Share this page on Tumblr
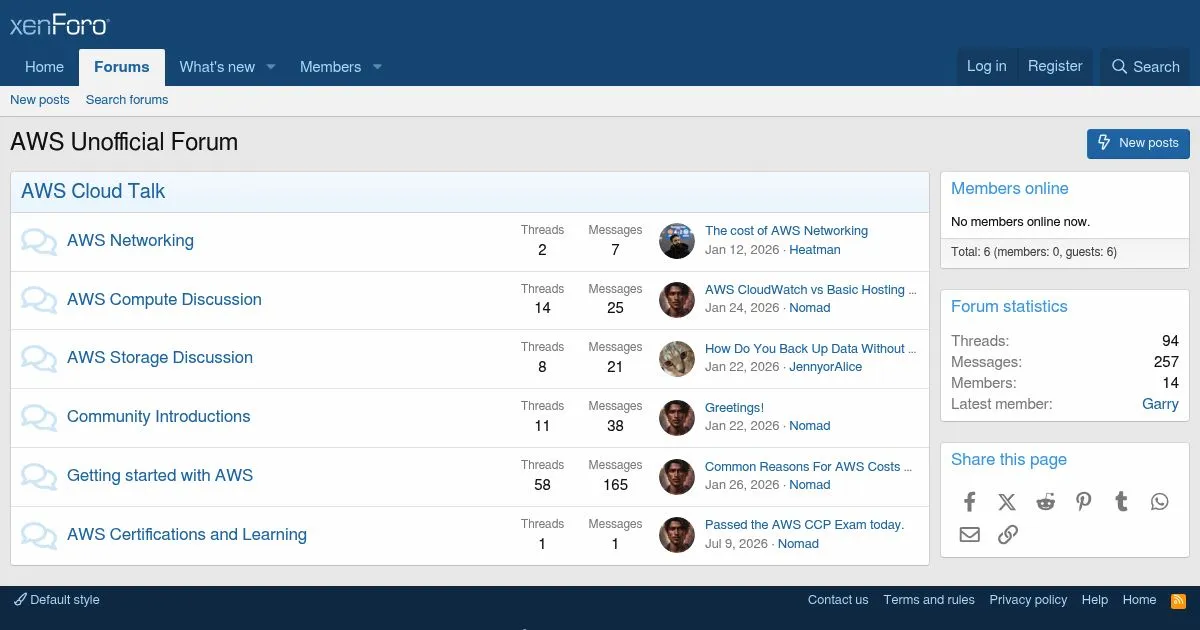The image size is (1200, 630). click(1121, 502)
